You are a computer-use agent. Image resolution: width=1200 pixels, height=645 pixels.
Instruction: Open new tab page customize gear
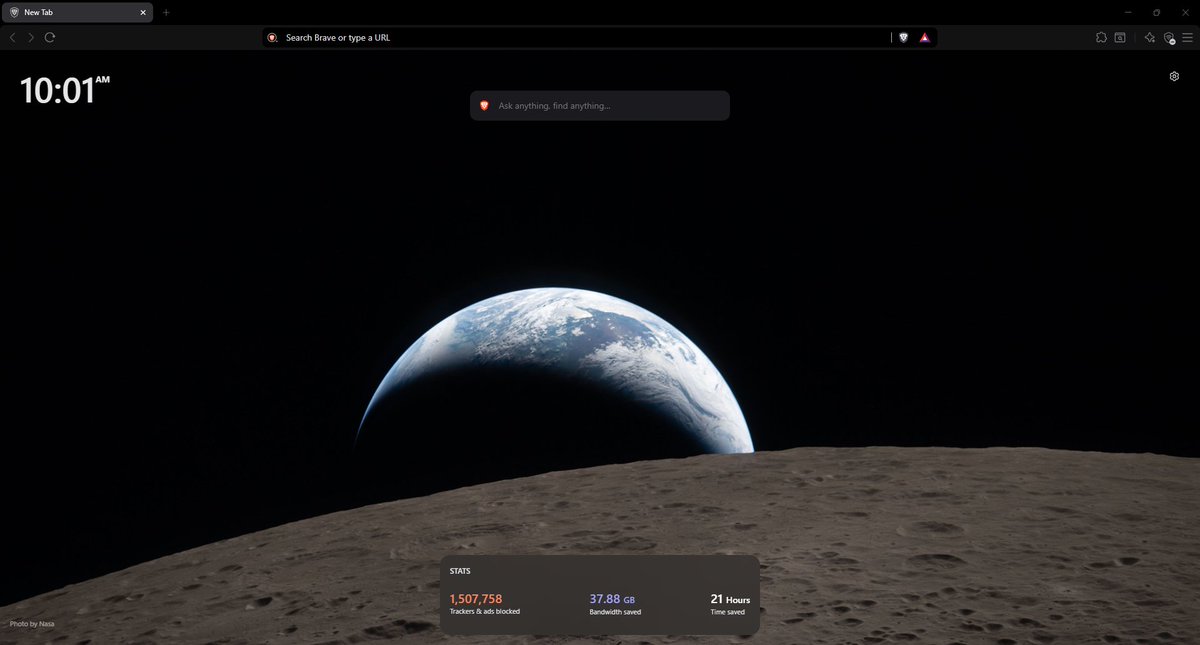[x=1174, y=76]
